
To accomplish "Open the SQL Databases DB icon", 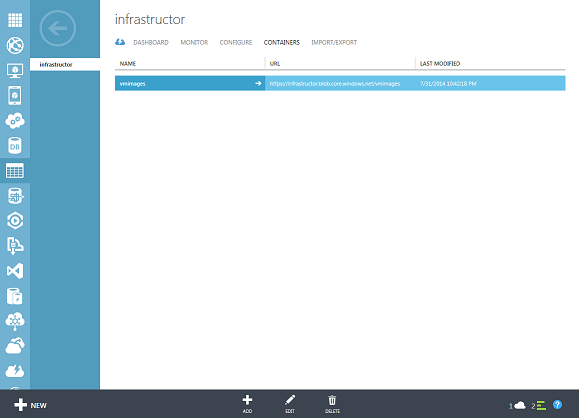I will (x=15, y=145).
